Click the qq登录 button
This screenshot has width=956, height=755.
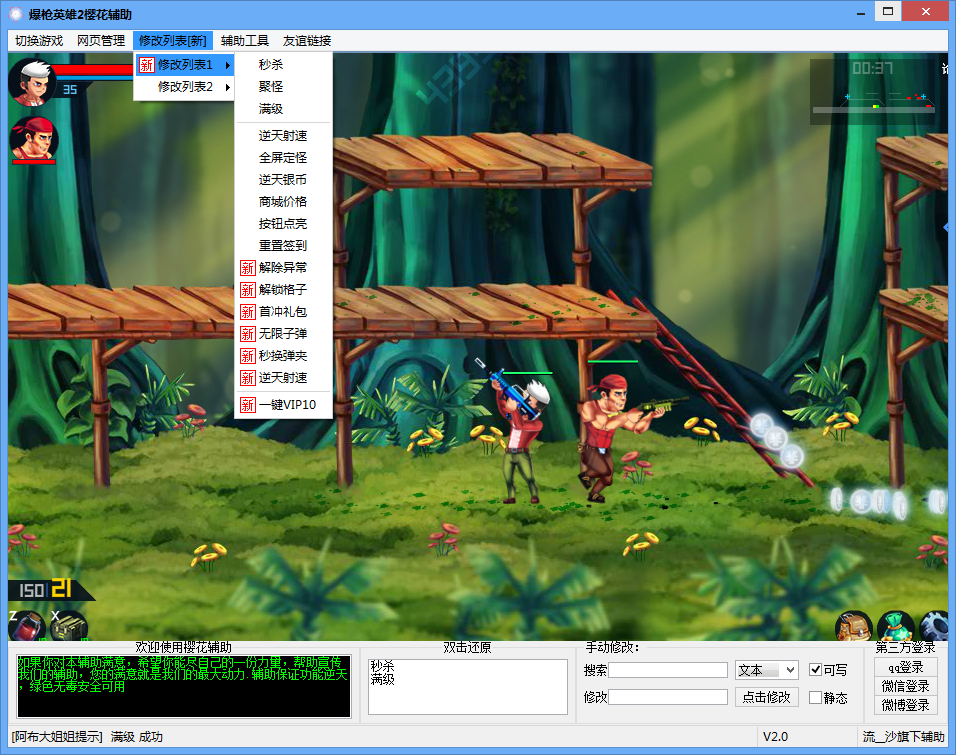[x=905, y=667]
